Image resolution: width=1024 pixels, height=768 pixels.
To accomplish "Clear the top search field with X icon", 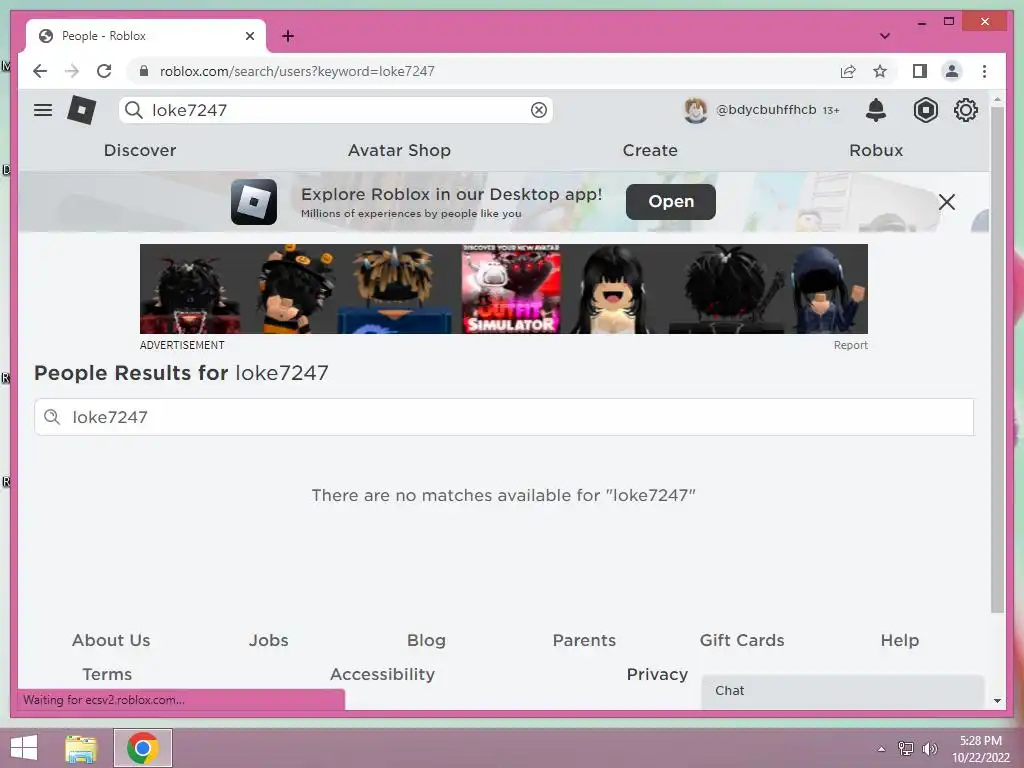I will [539, 110].
